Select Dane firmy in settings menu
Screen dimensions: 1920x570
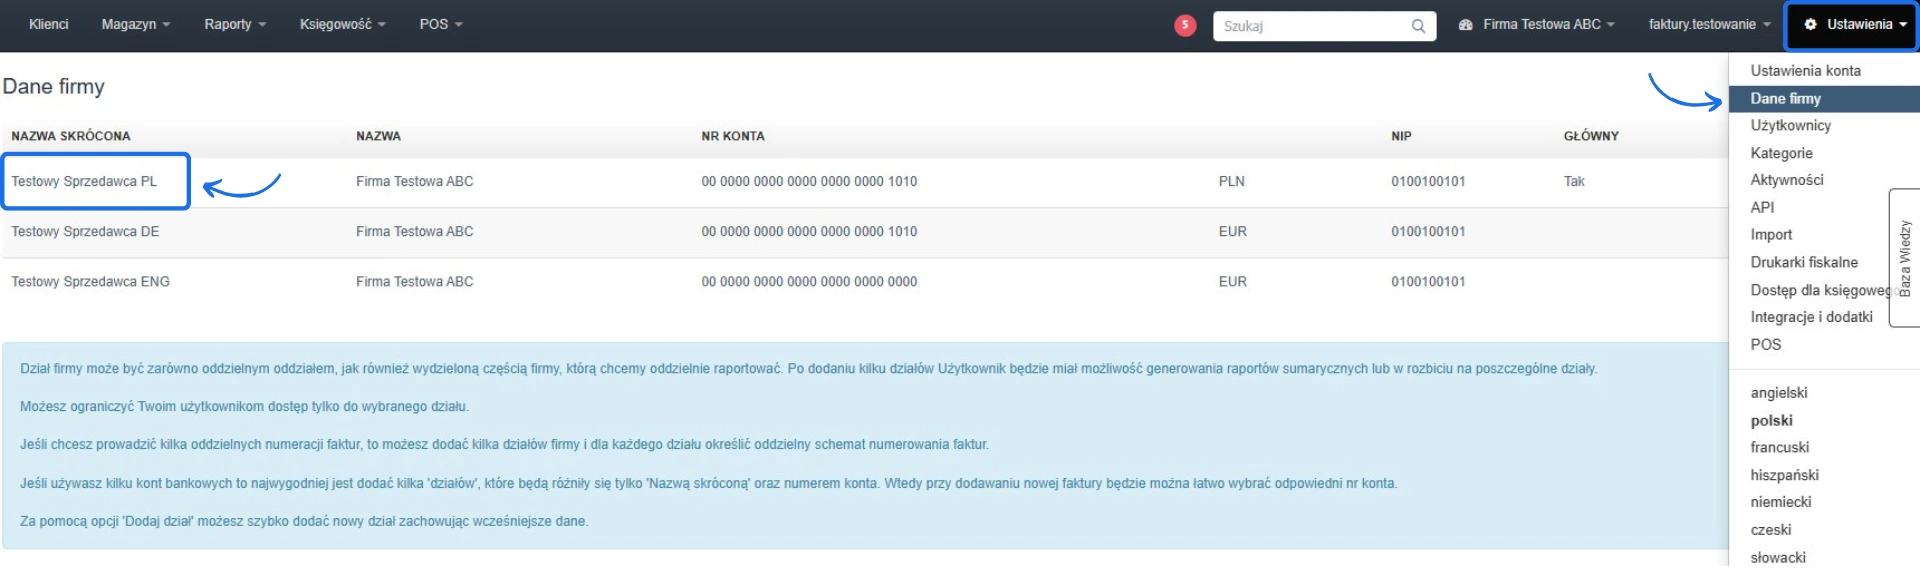tap(1785, 98)
